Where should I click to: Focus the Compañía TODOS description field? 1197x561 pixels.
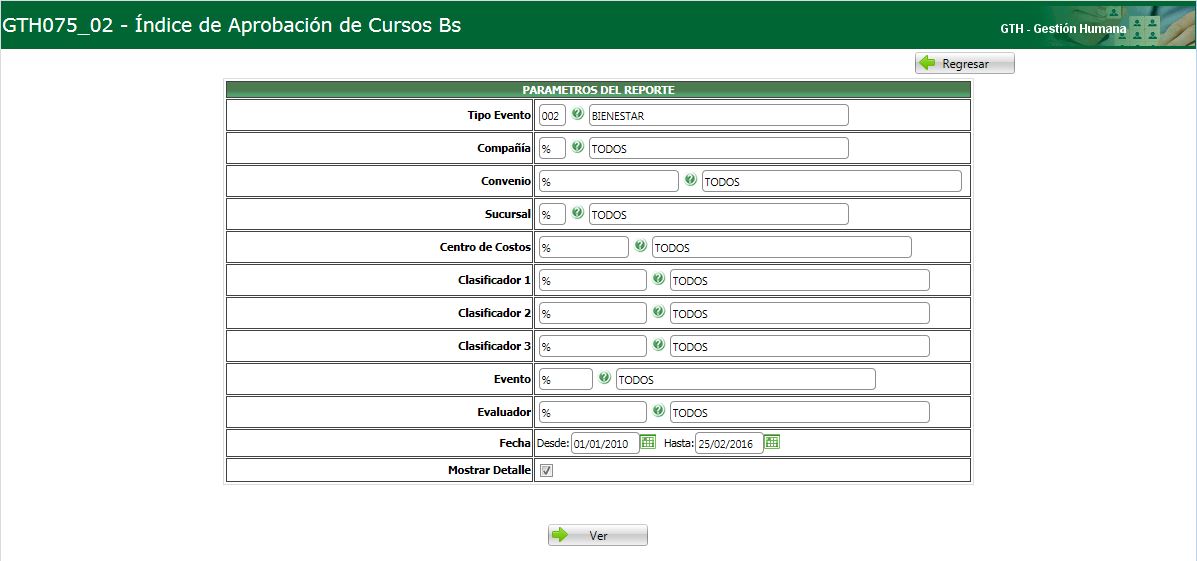click(x=718, y=148)
